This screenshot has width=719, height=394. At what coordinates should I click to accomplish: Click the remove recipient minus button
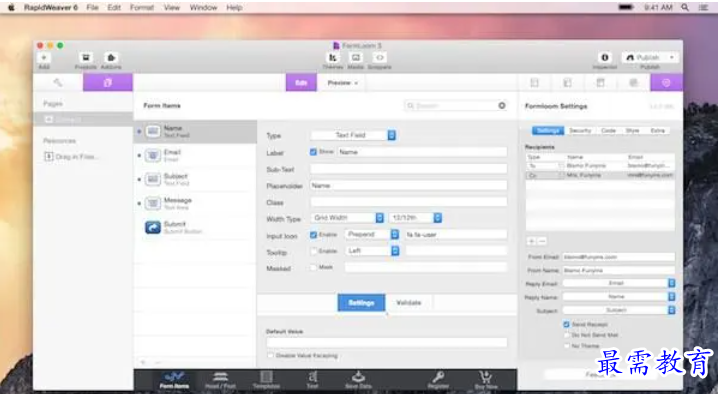coord(542,241)
